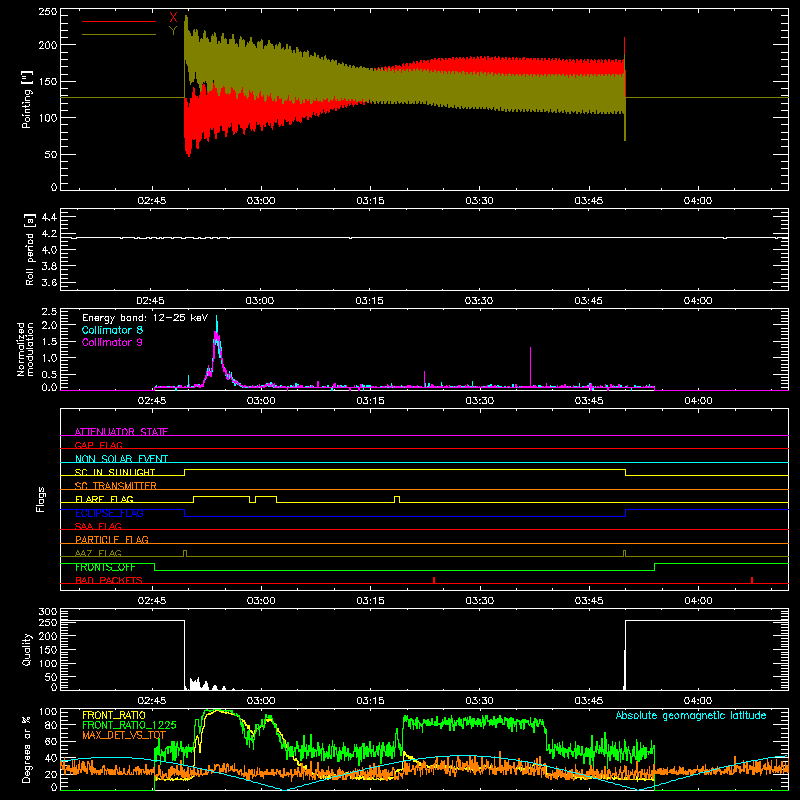Click the olive Y legend line
The image size is (800, 800).
coord(119,35)
